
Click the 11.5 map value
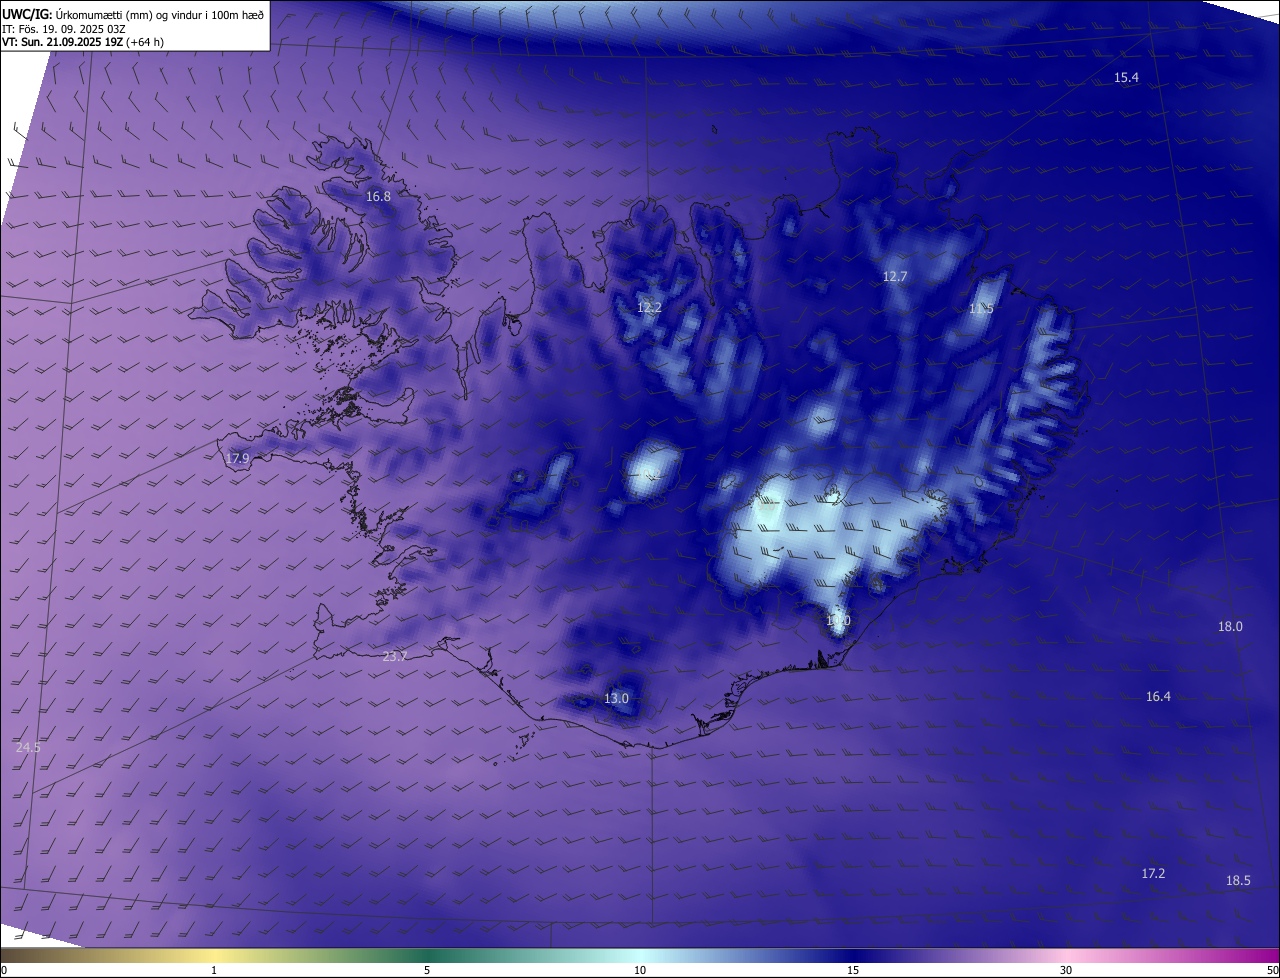click(981, 309)
